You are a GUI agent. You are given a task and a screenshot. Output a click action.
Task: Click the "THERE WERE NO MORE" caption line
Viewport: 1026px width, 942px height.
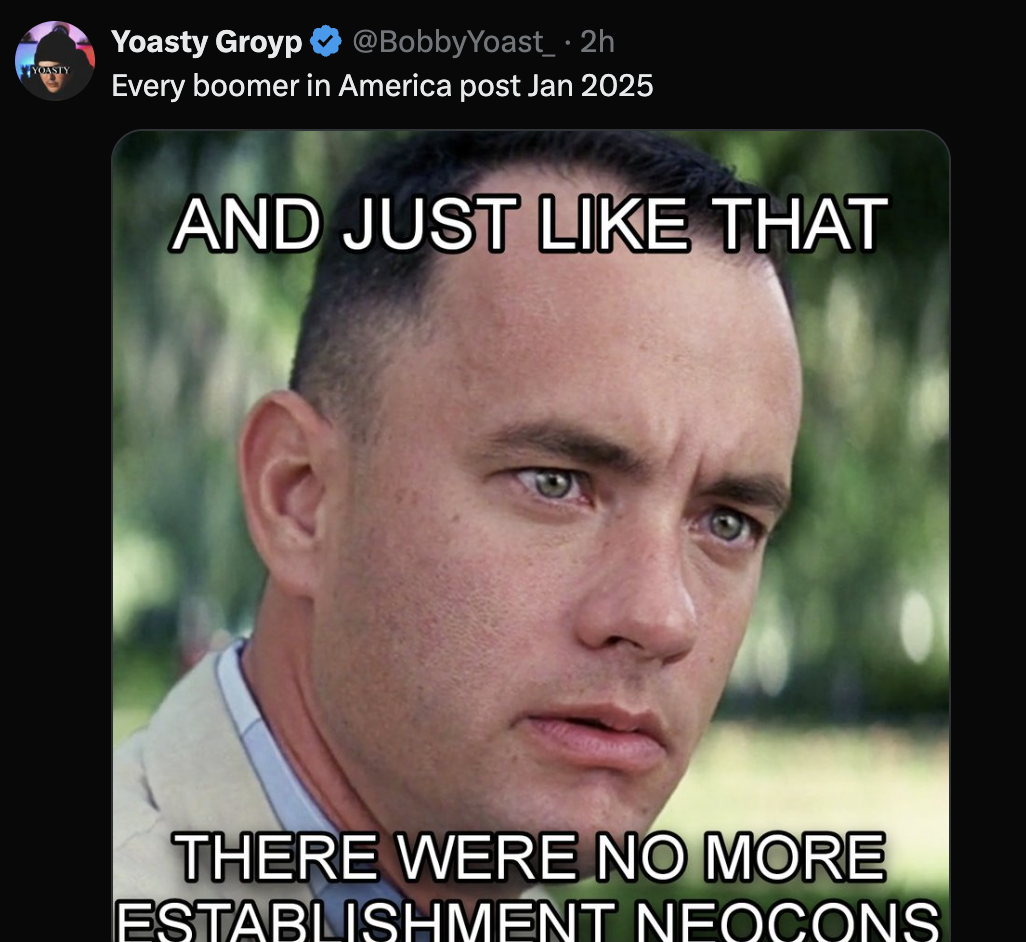coord(530,857)
